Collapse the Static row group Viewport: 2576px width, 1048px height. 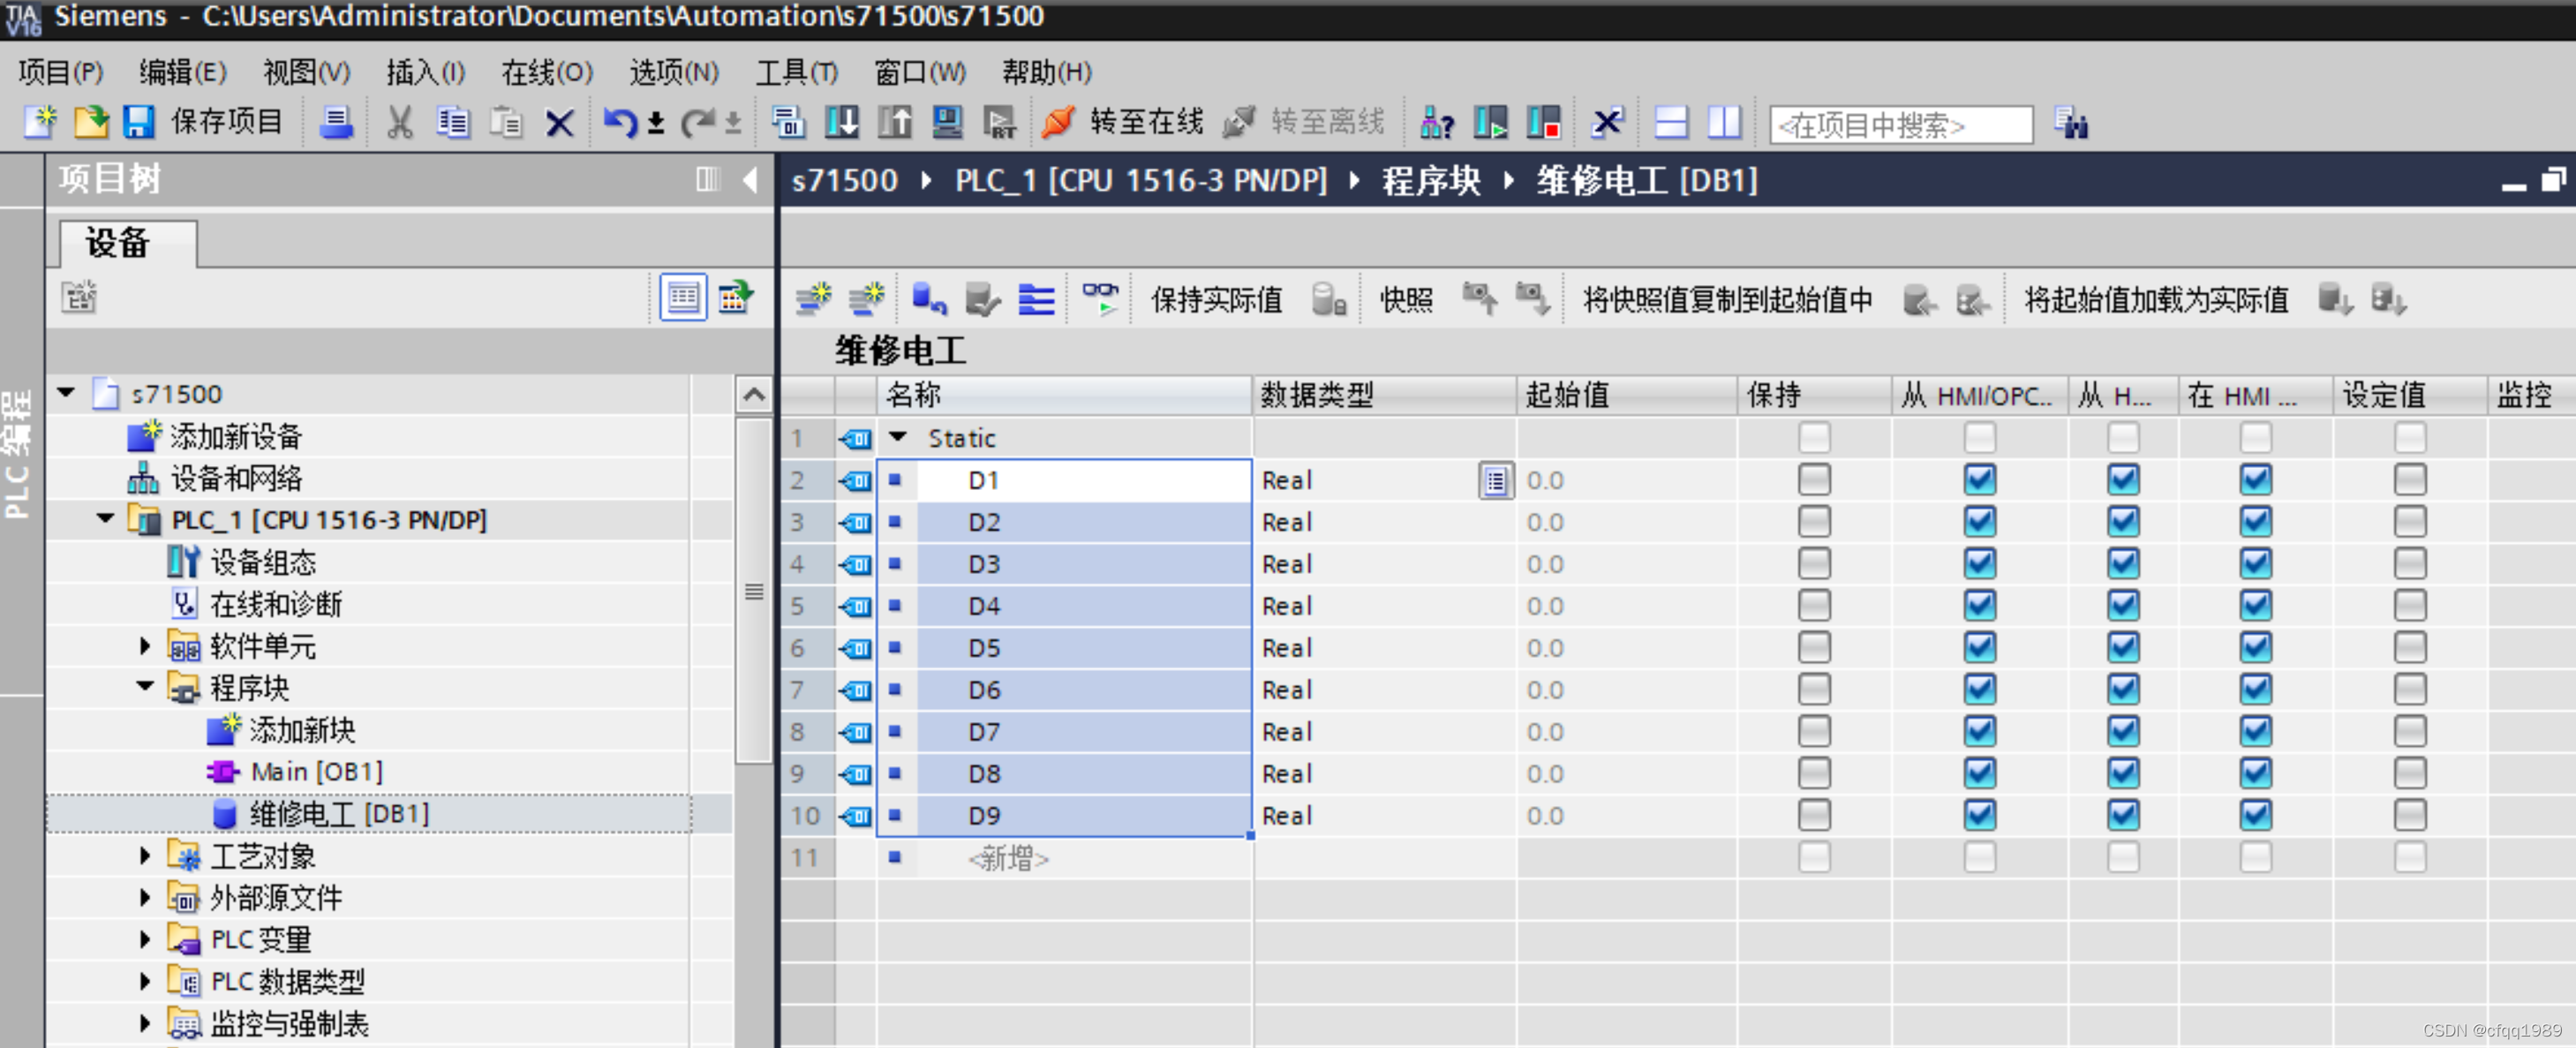point(898,437)
